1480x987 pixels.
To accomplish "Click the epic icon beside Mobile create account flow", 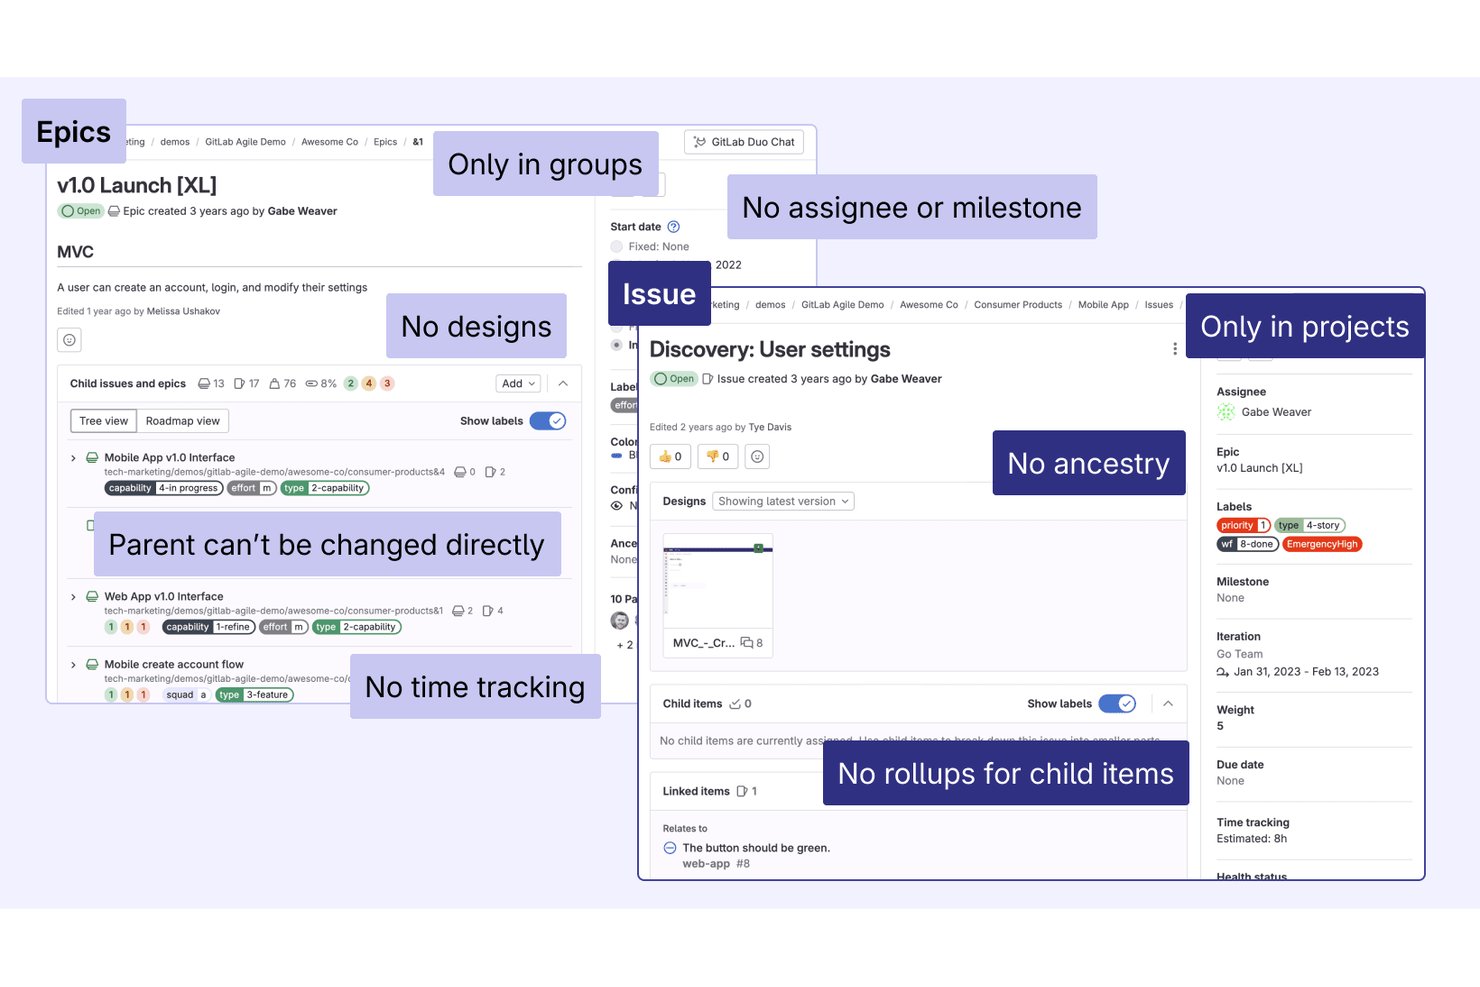I will (92, 665).
